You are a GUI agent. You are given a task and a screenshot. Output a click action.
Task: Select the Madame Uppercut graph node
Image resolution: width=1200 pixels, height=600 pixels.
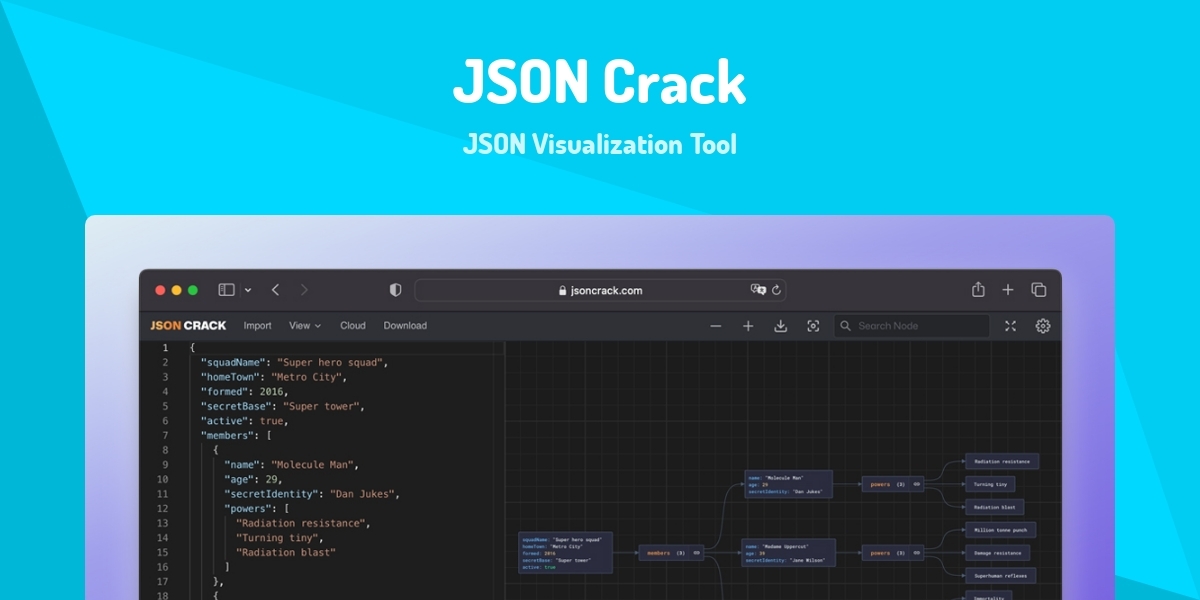click(x=788, y=553)
